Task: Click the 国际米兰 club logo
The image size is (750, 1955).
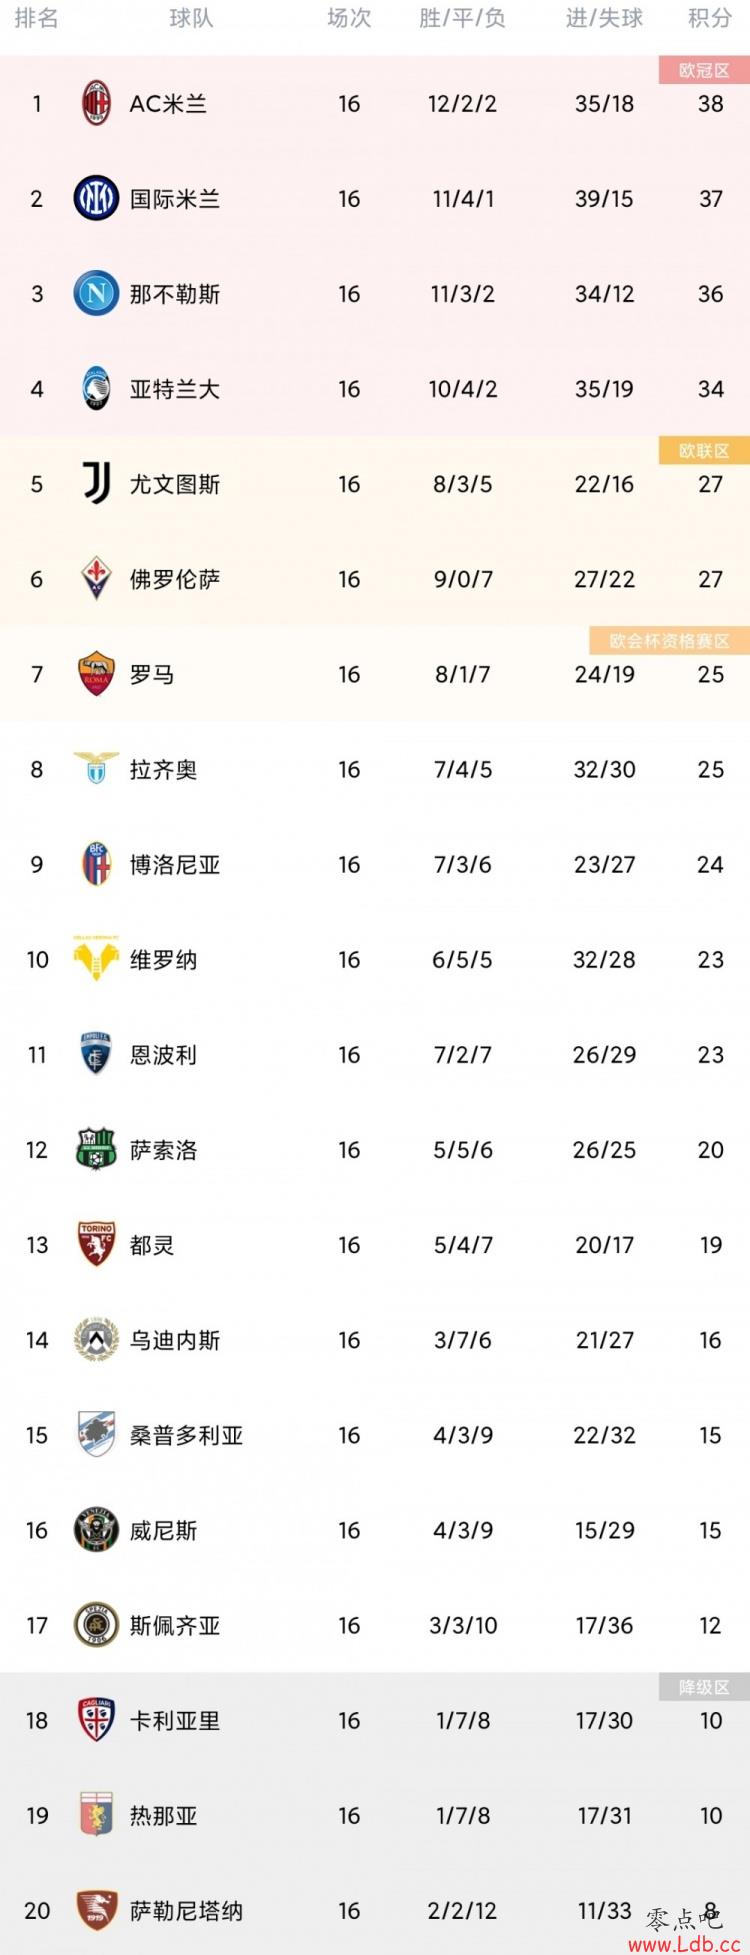Action: pyautogui.click(x=96, y=198)
